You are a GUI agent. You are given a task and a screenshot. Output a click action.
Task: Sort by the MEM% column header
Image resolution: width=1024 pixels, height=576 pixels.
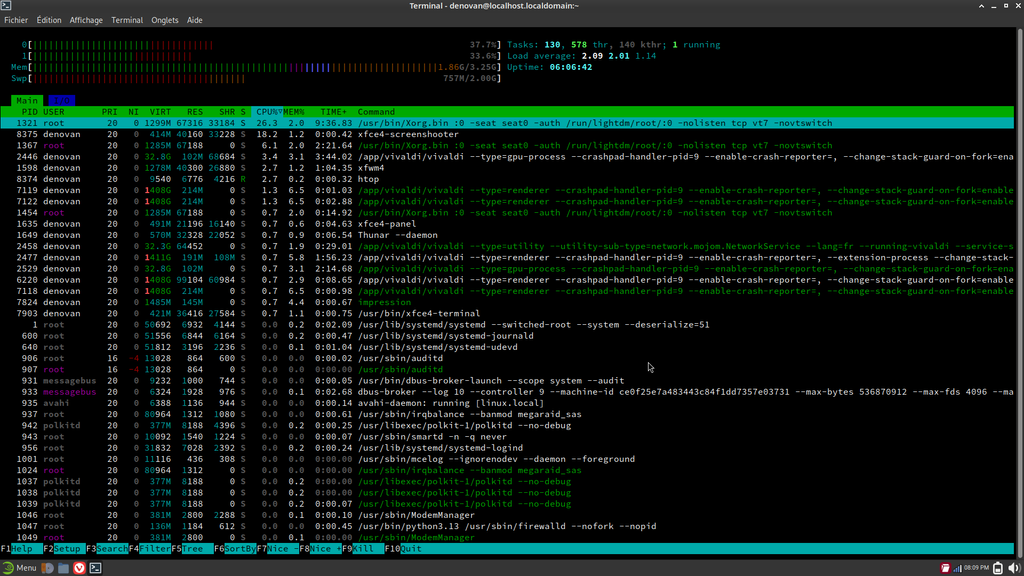[294, 112]
